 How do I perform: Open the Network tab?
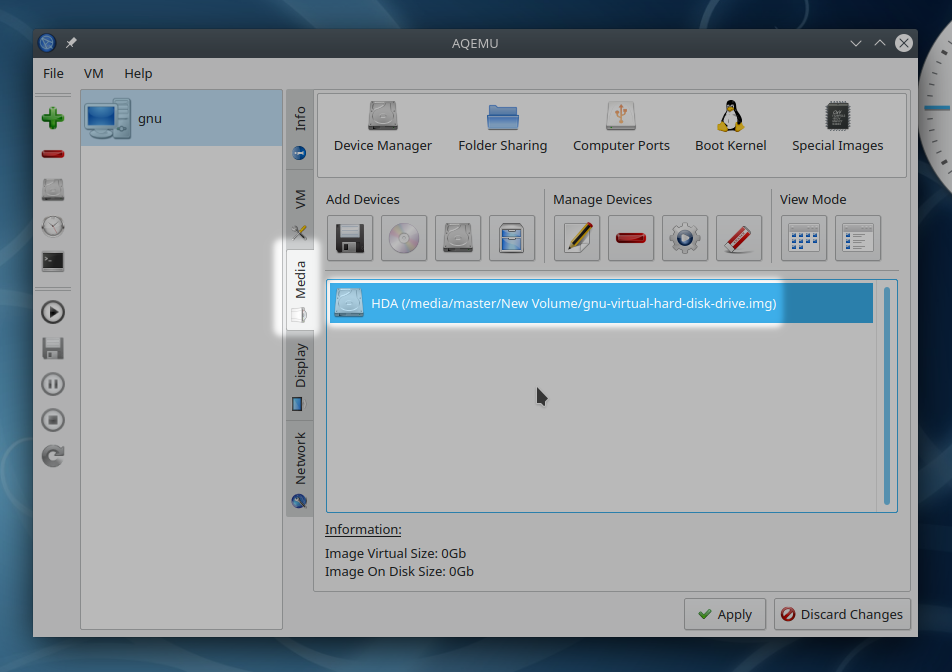click(300, 469)
